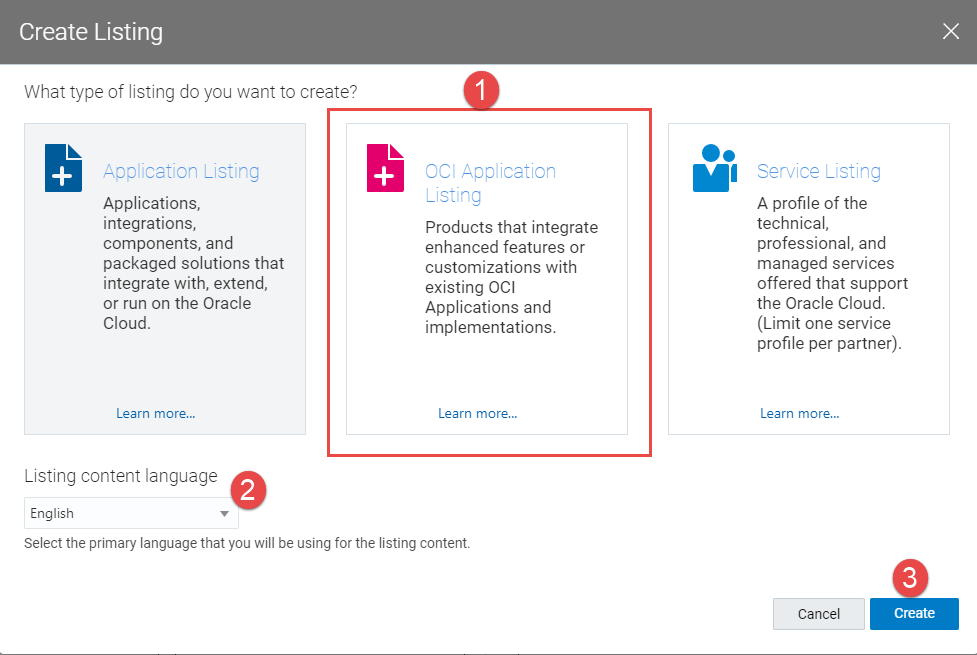Viewport: 977px width, 655px height.
Task: Click the Application Listing title
Action: (181, 171)
